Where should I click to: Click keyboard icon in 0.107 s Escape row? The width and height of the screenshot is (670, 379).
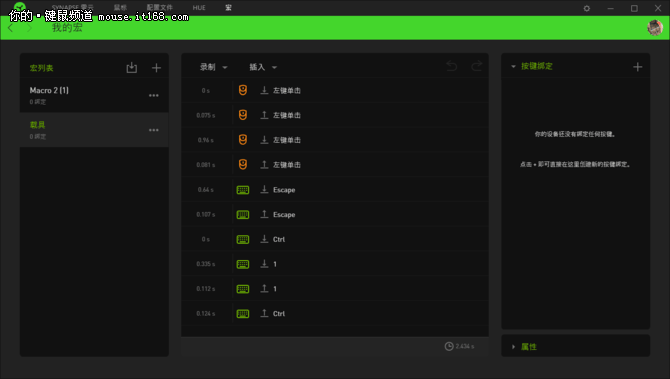click(x=243, y=214)
